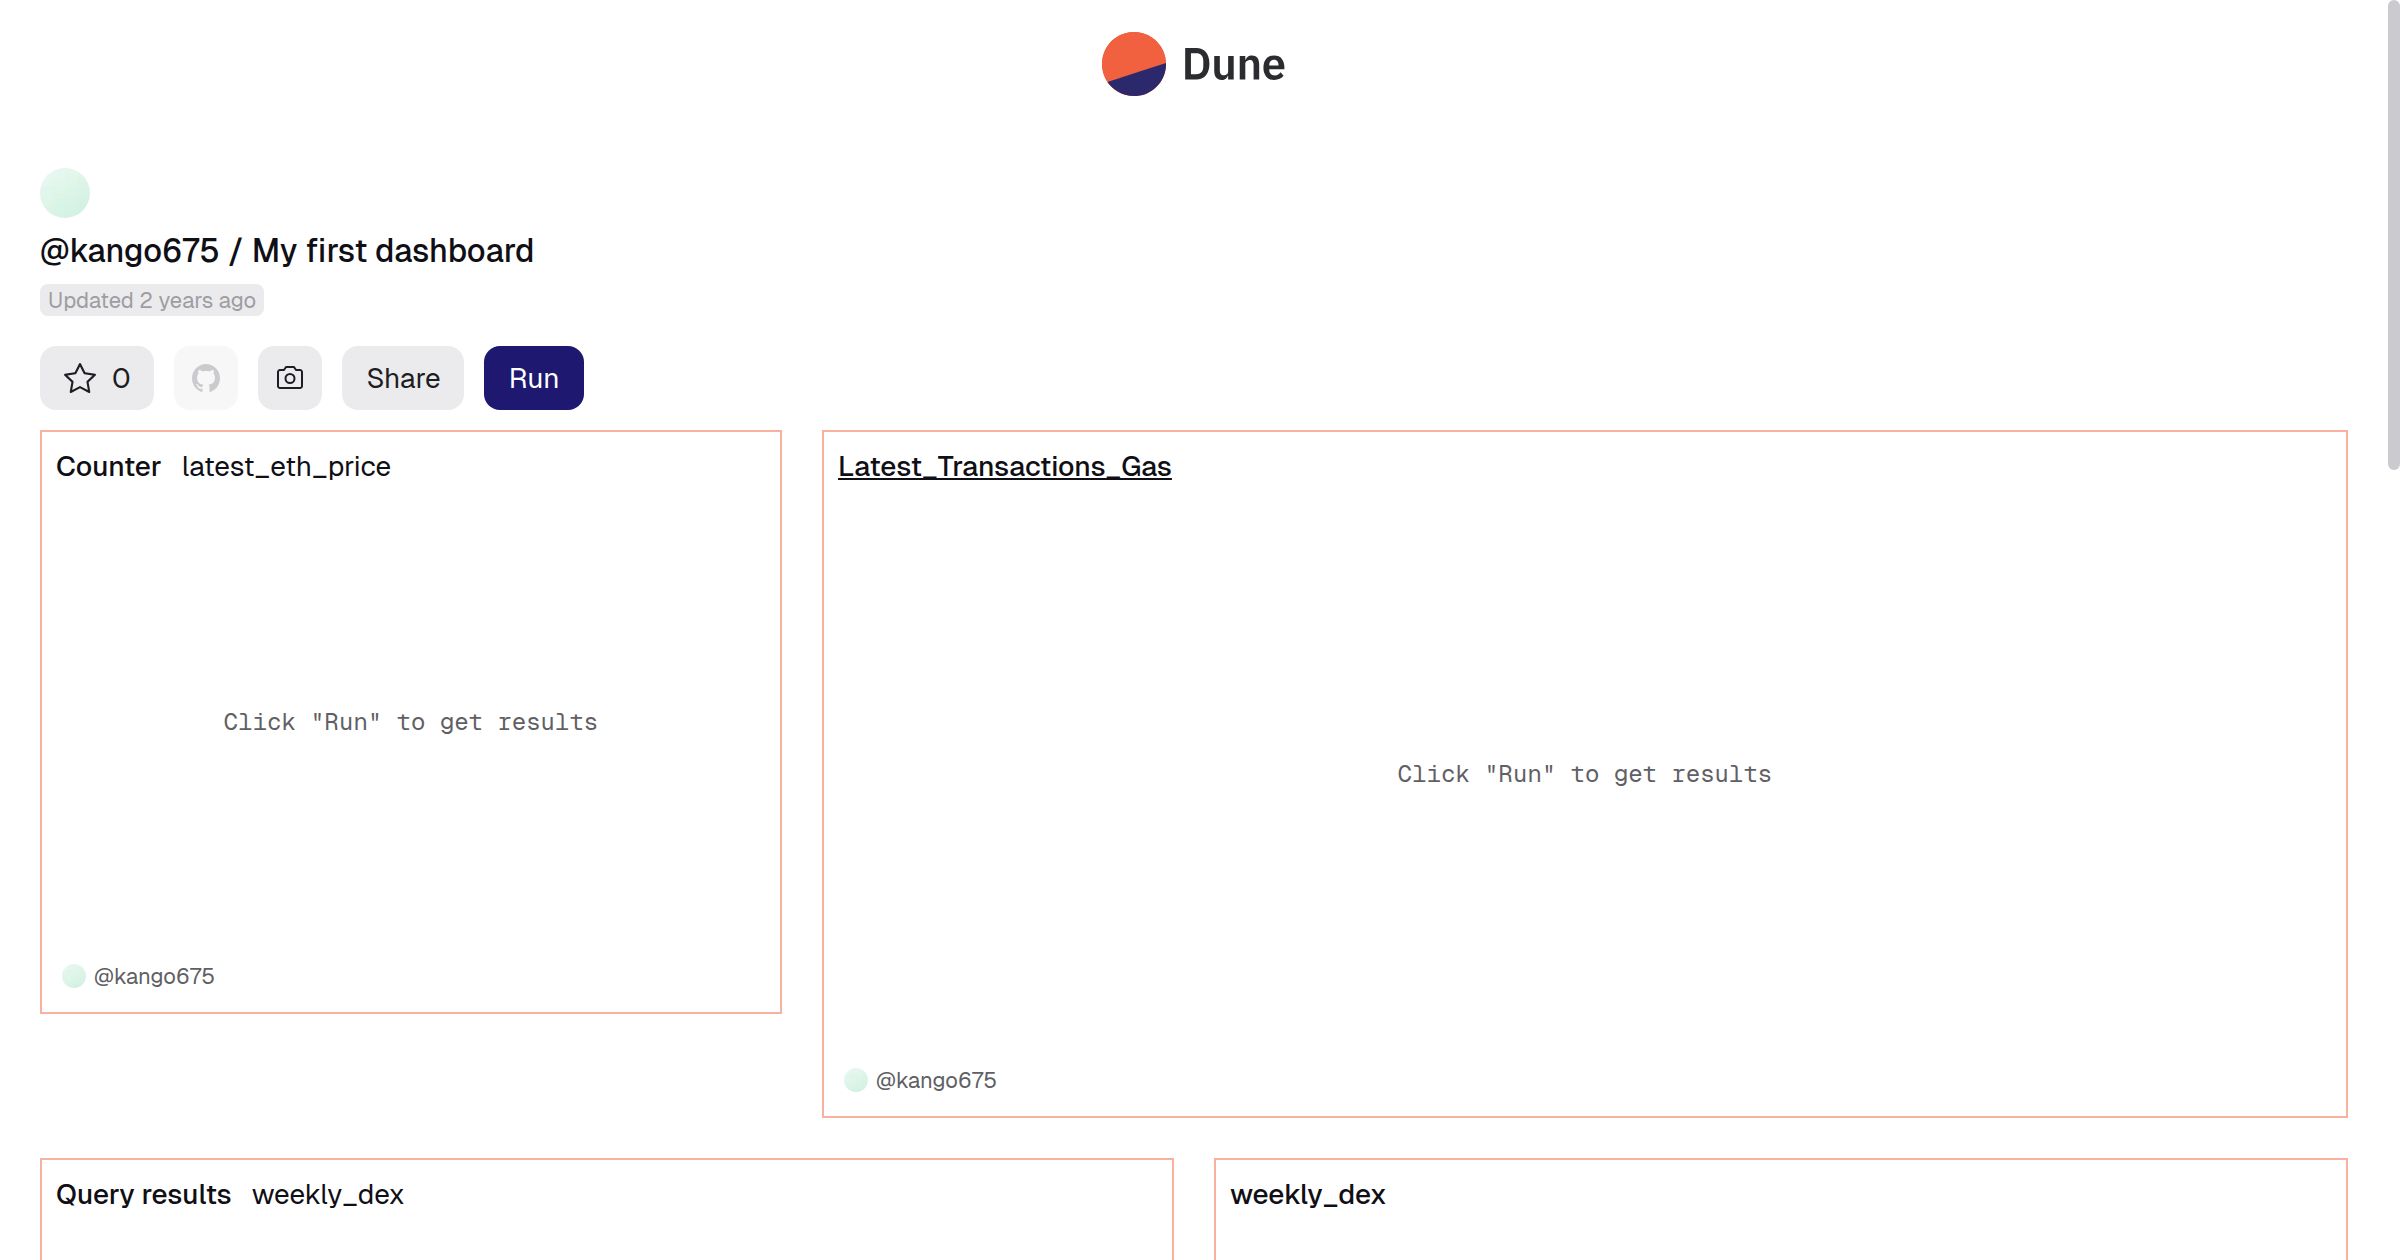Screen dimensions: 2400x1260
Task: Open the @kango675 / My first dashboard title
Action: (286, 250)
